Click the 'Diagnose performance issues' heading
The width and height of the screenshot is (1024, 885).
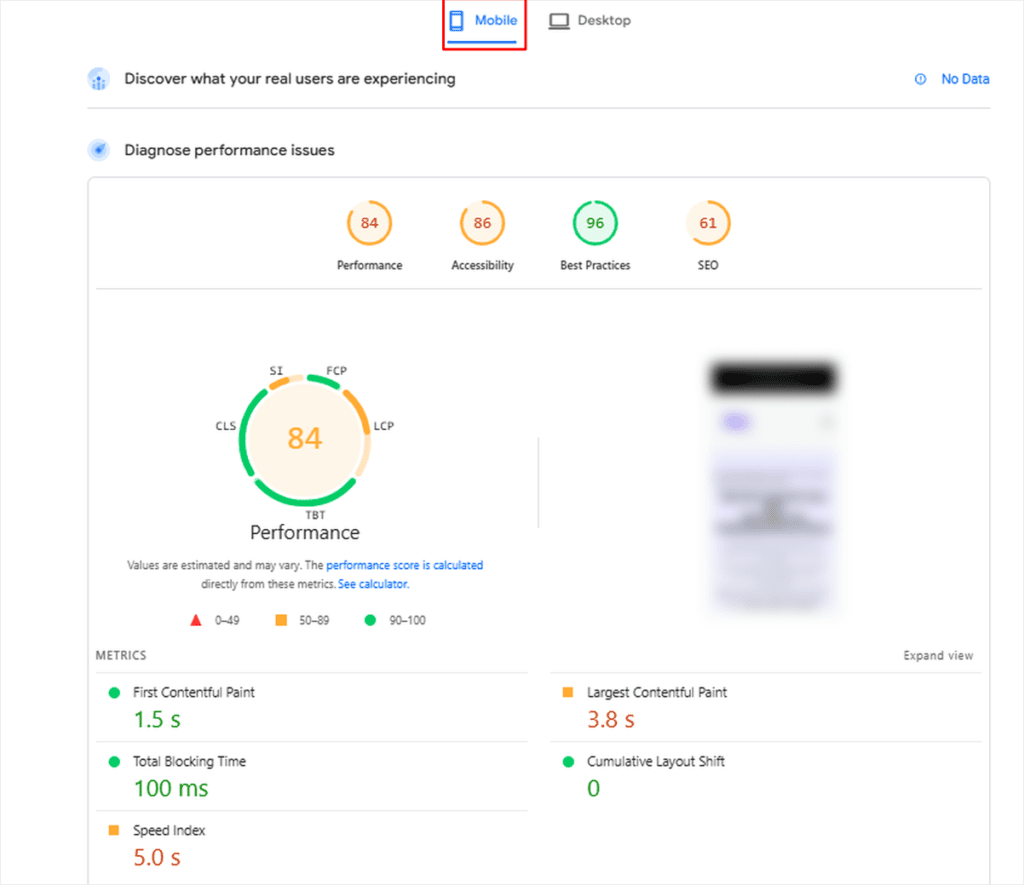pyautogui.click(x=229, y=150)
